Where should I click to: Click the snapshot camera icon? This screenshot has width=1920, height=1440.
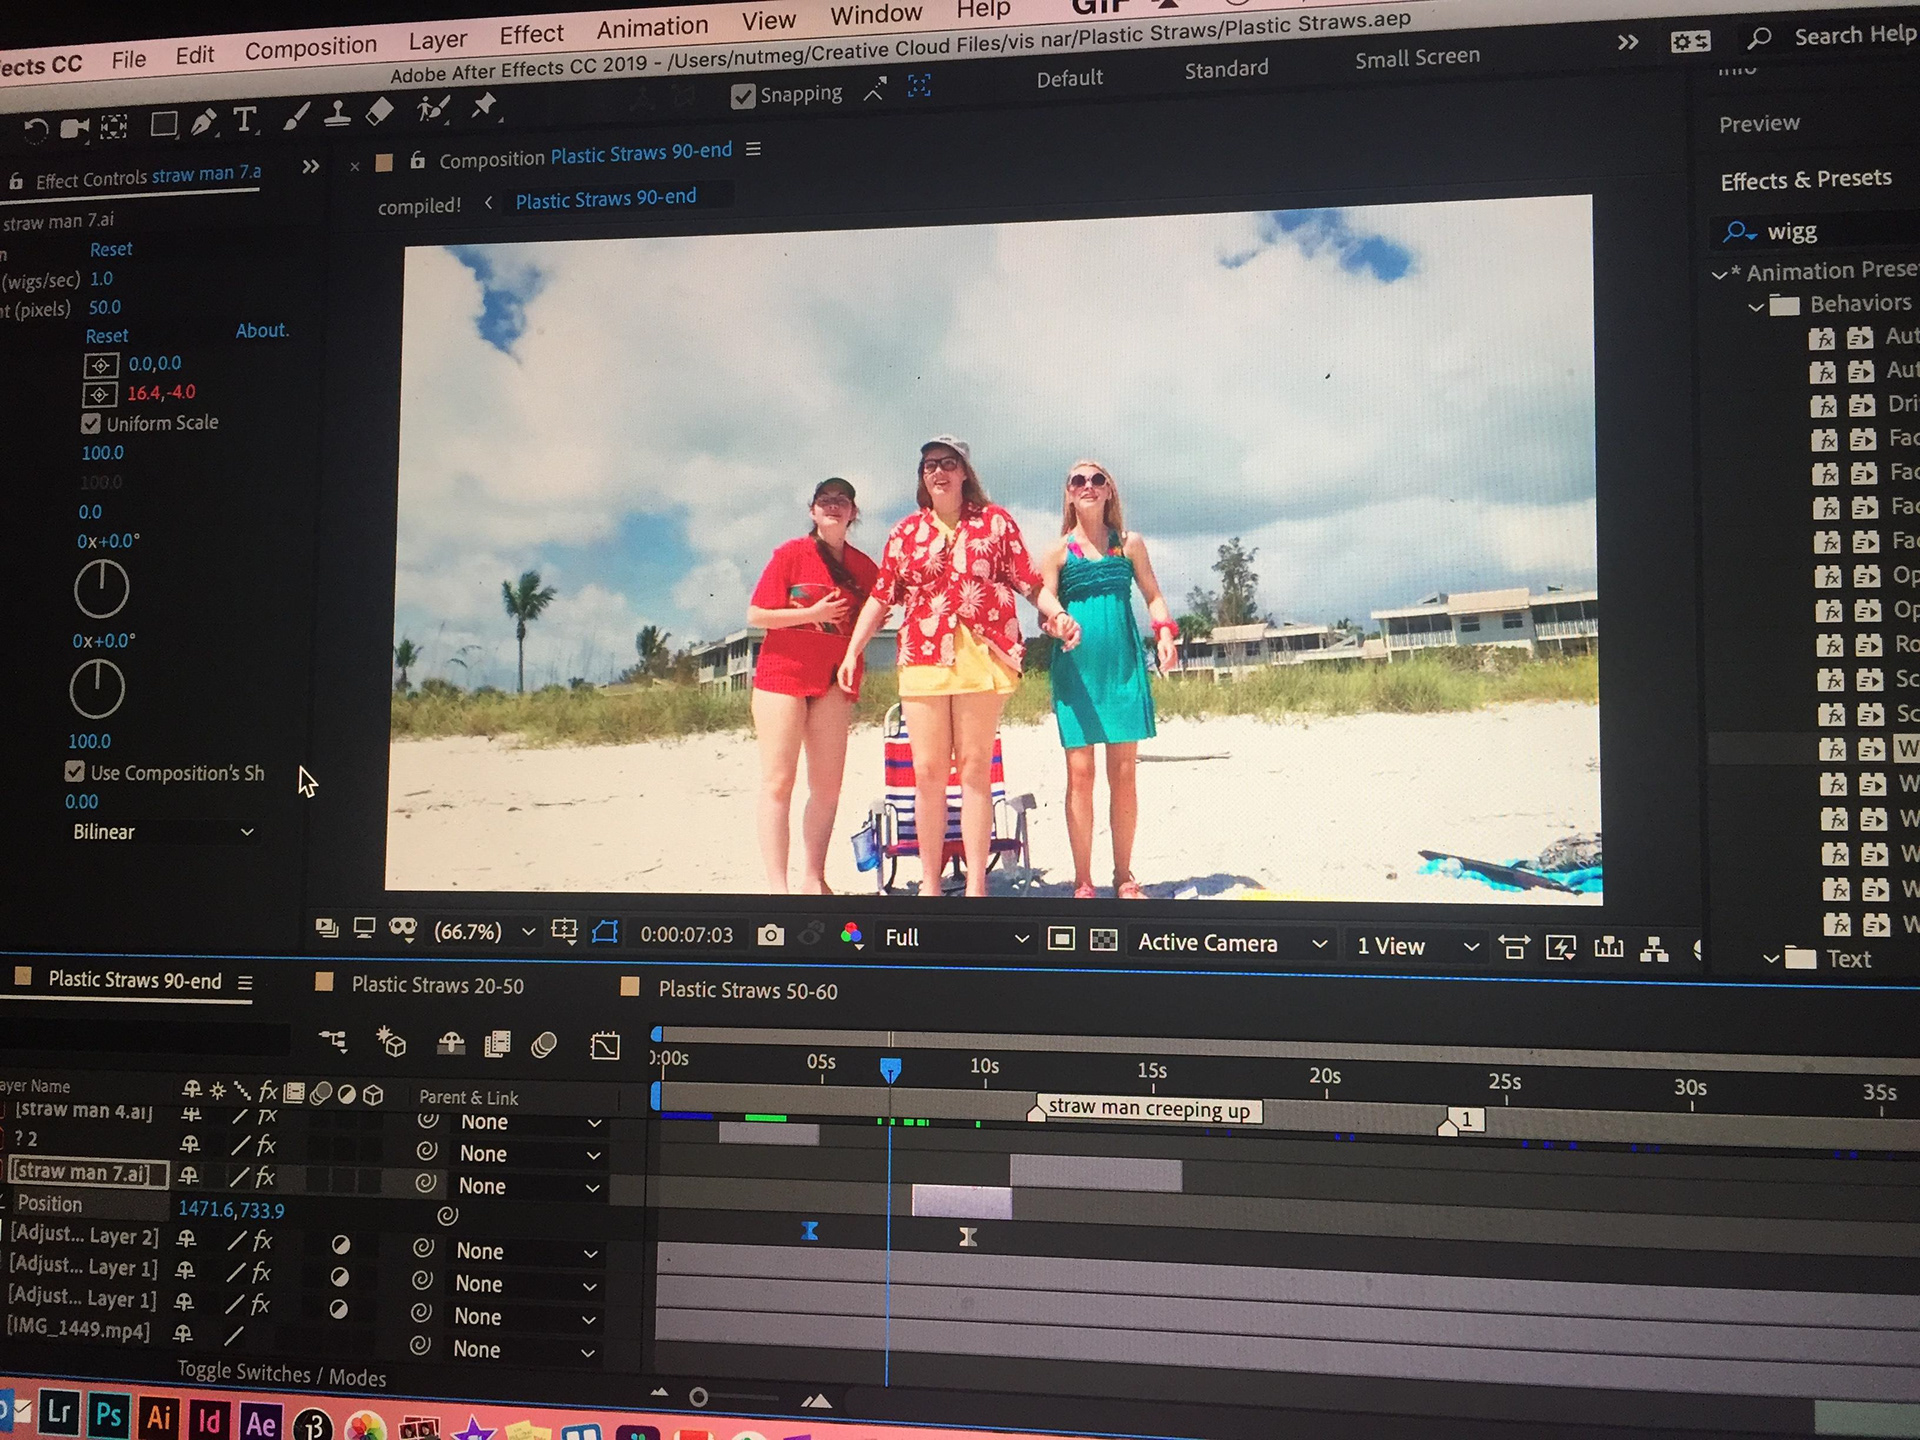tap(770, 935)
